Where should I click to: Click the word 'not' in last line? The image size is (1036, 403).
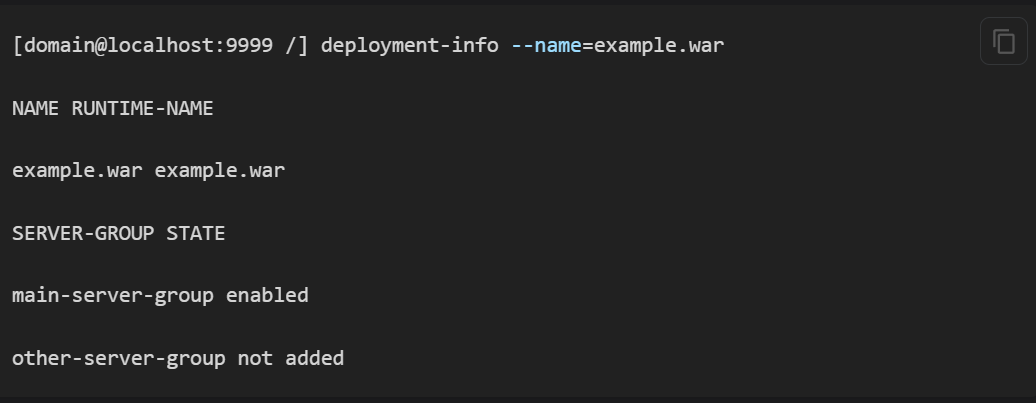point(255,357)
